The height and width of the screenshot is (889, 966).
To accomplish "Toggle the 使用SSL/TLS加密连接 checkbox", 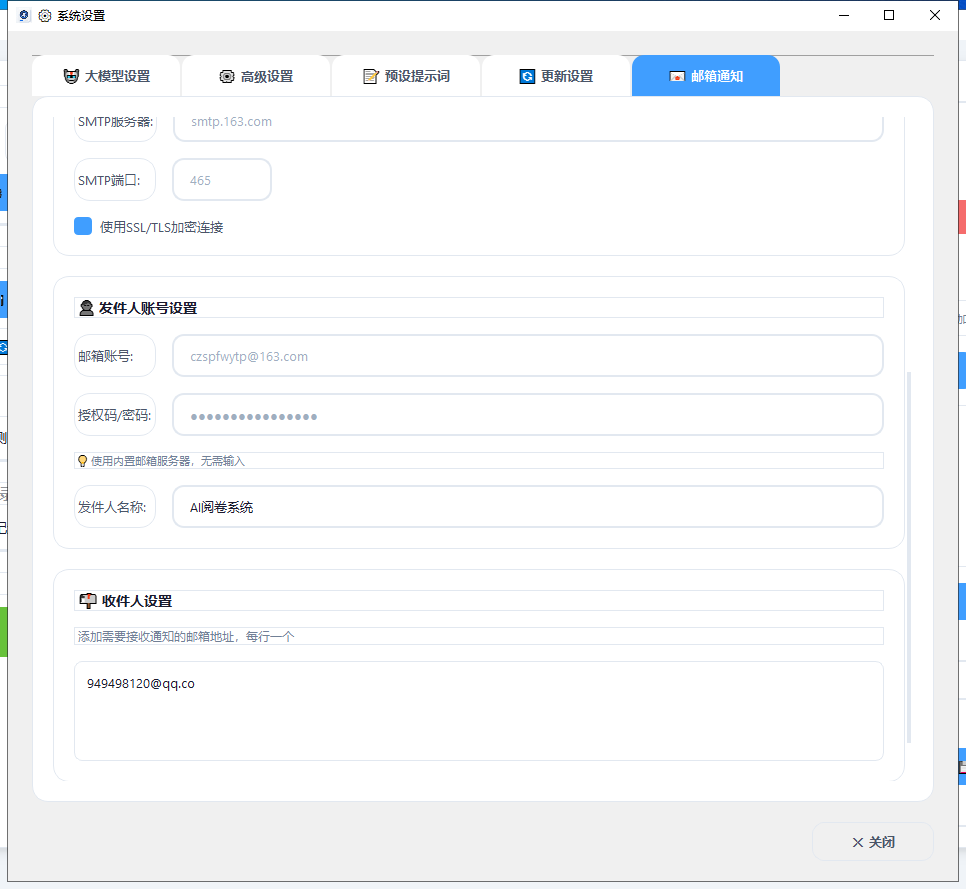I will pos(83,226).
